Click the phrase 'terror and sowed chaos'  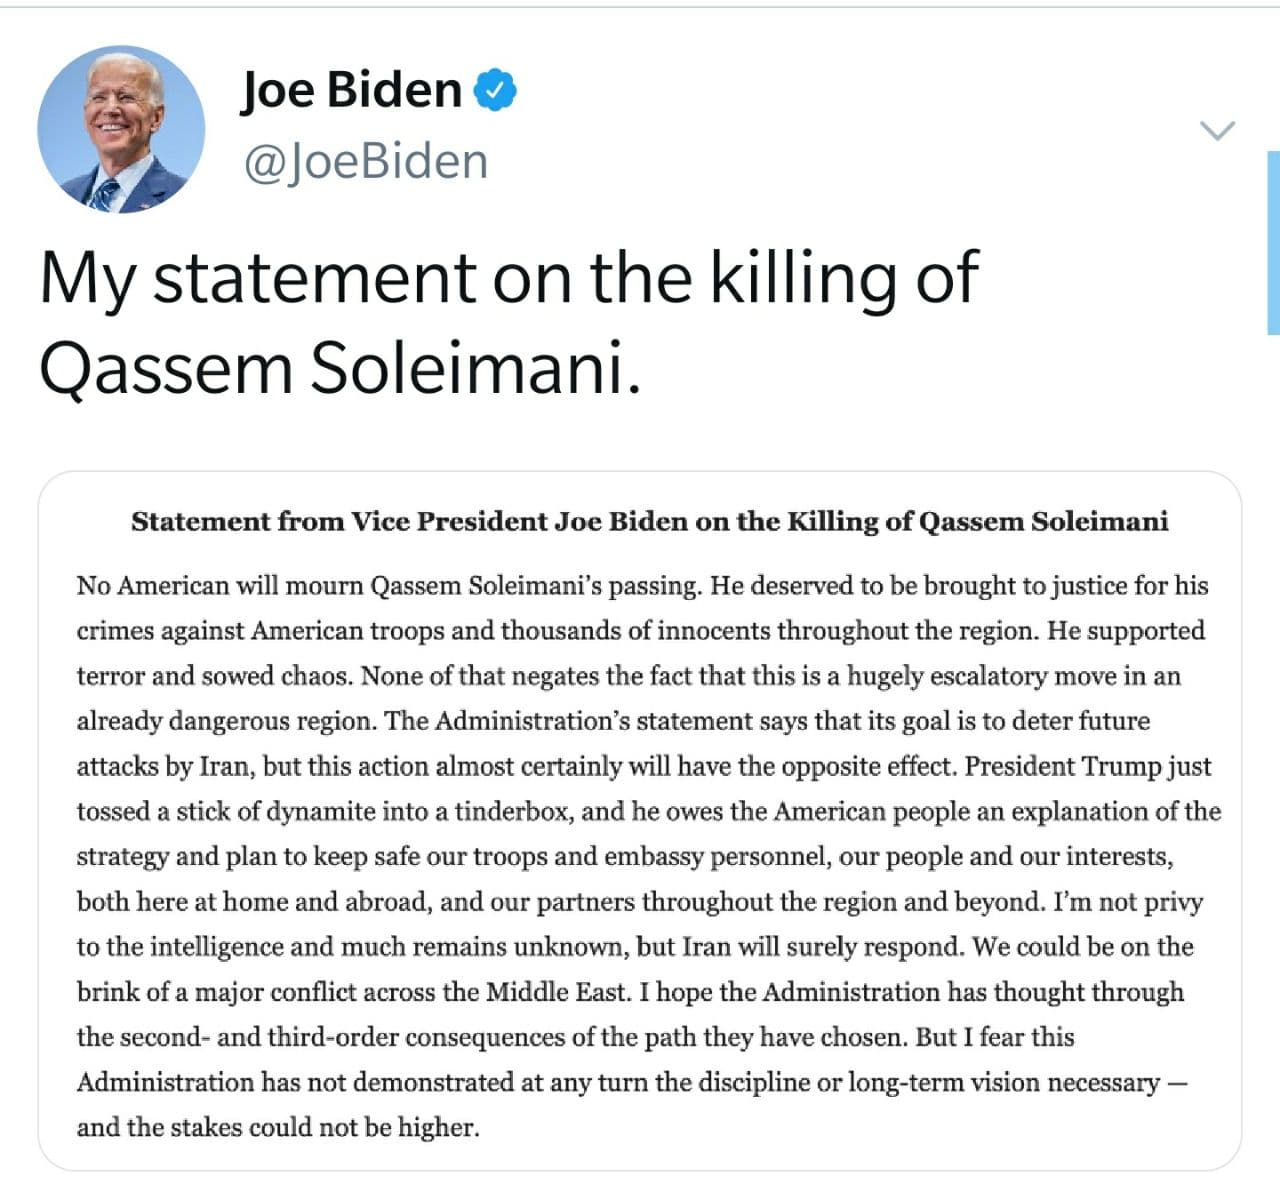(213, 676)
